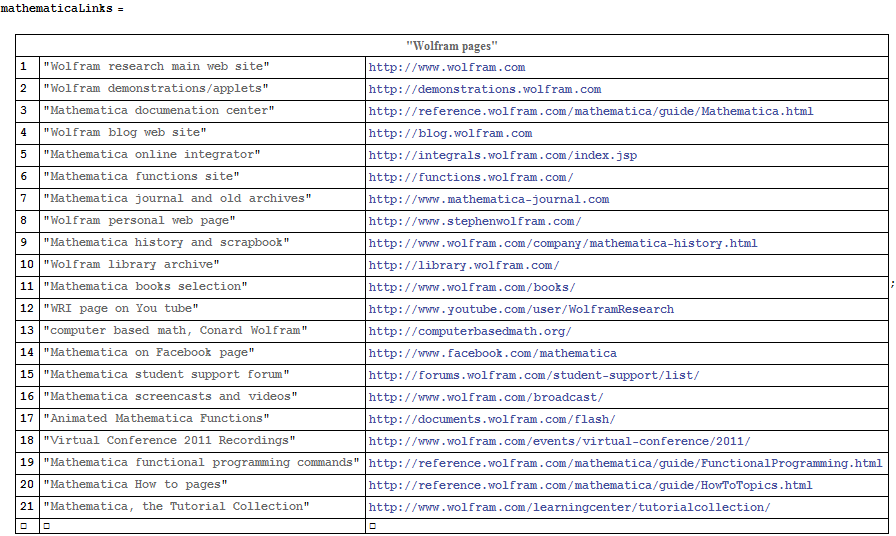Click the row number 17 cell
This screenshot has height=536, width=896.
27,419
